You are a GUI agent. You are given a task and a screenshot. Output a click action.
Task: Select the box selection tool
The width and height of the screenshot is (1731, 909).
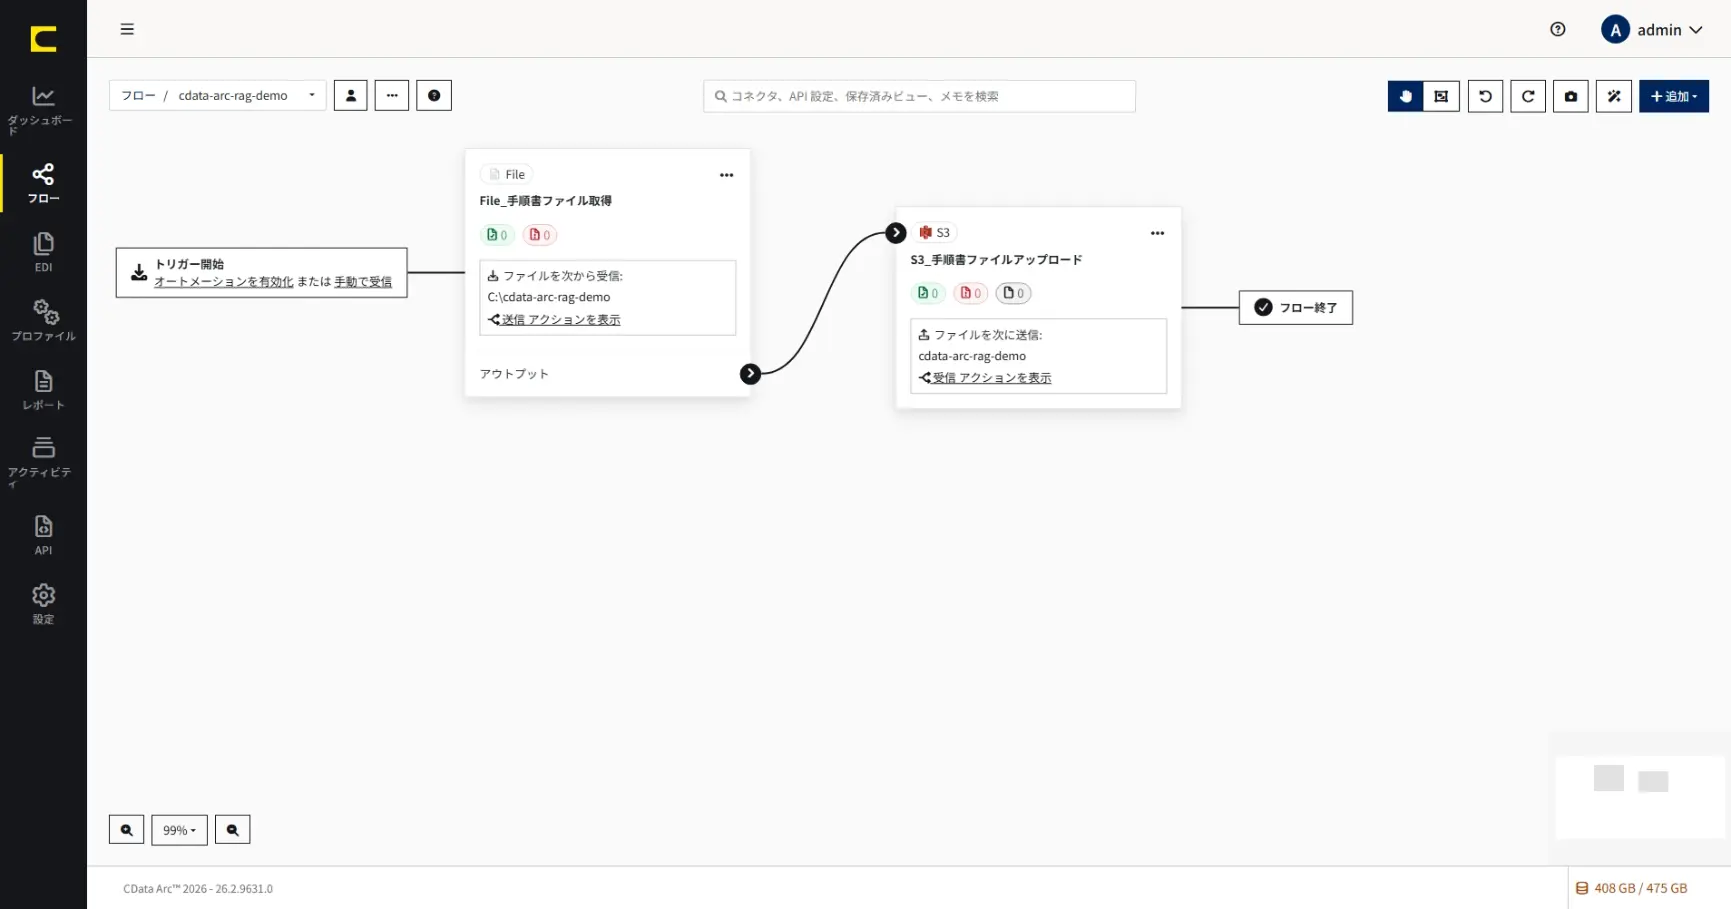(1441, 96)
